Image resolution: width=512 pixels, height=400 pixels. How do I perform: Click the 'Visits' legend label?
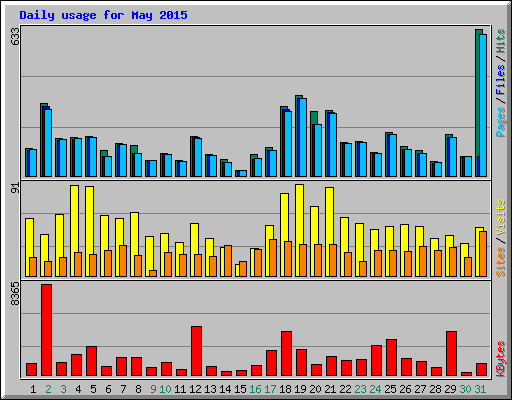(x=501, y=217)
